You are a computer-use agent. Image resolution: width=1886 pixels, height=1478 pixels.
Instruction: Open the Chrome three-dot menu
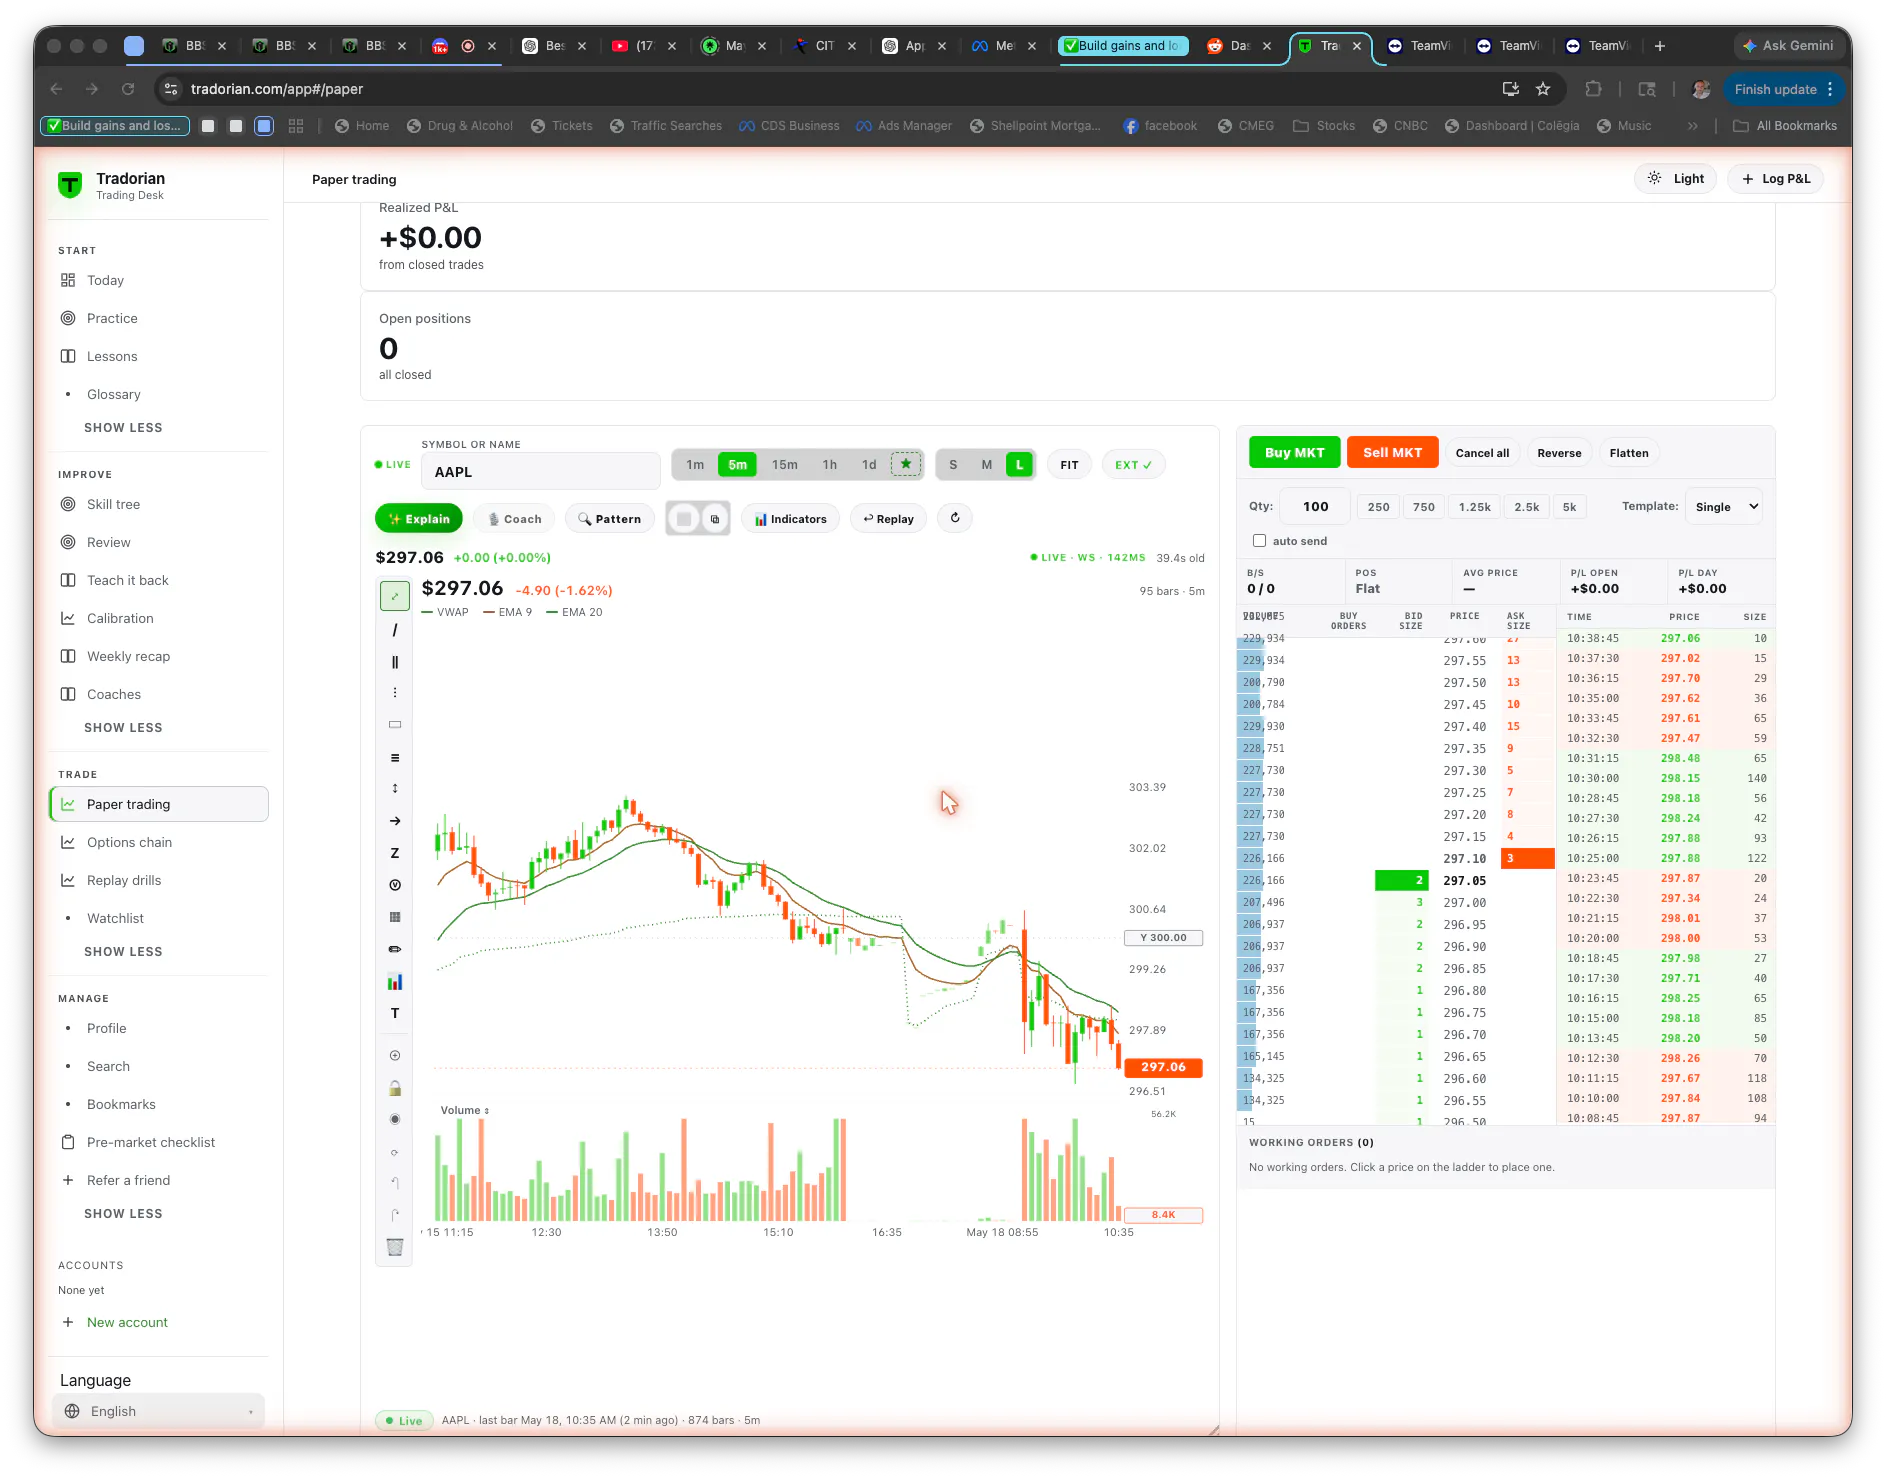[1830, 89]
